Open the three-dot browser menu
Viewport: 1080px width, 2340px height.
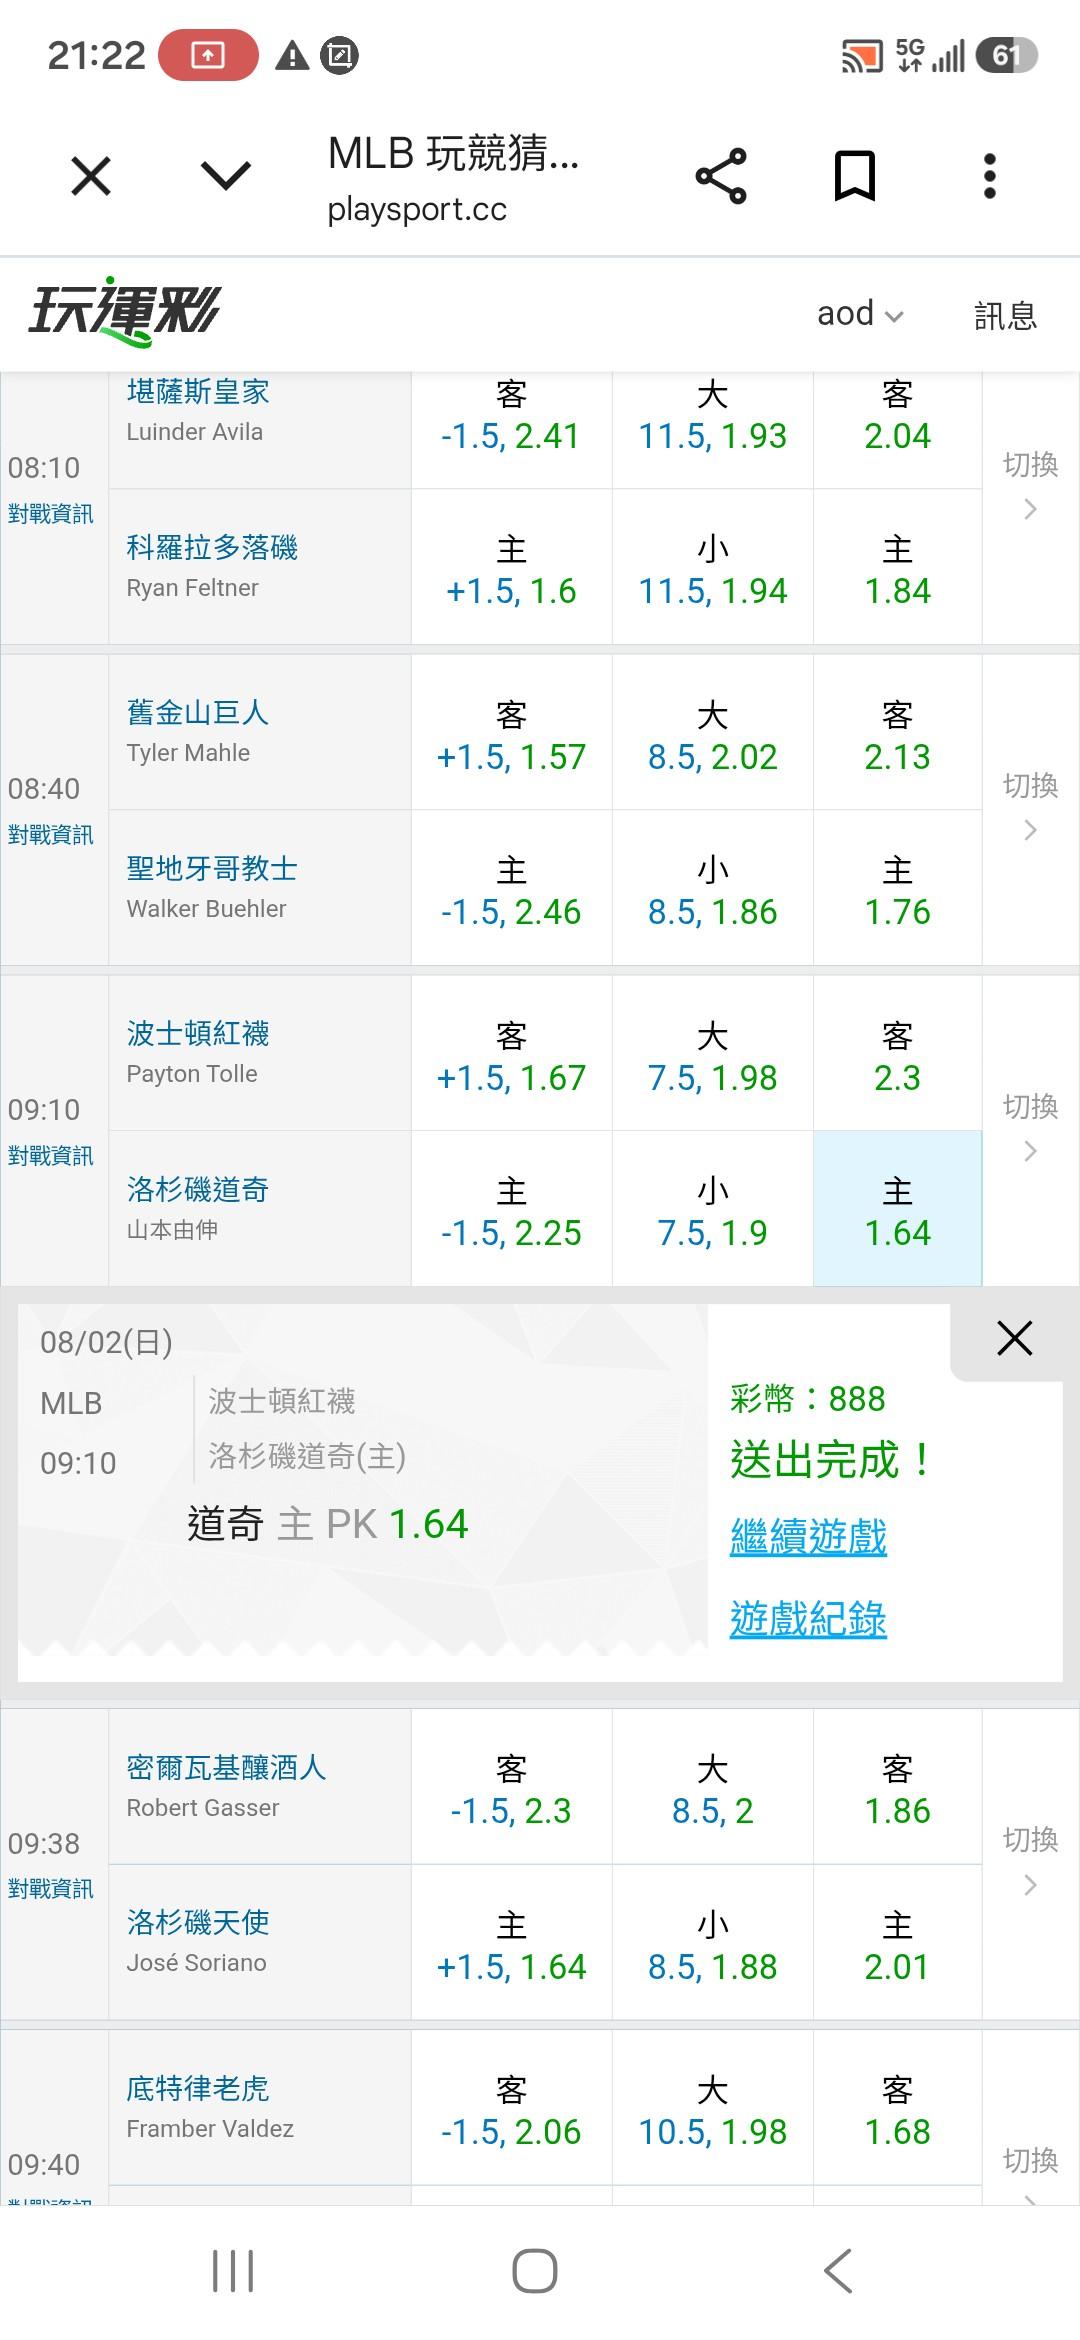(x=989, y=177)
